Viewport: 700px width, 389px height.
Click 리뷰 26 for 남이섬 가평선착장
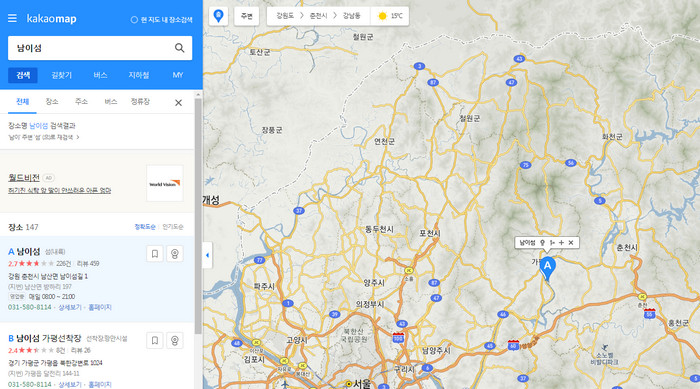point(80,350)
